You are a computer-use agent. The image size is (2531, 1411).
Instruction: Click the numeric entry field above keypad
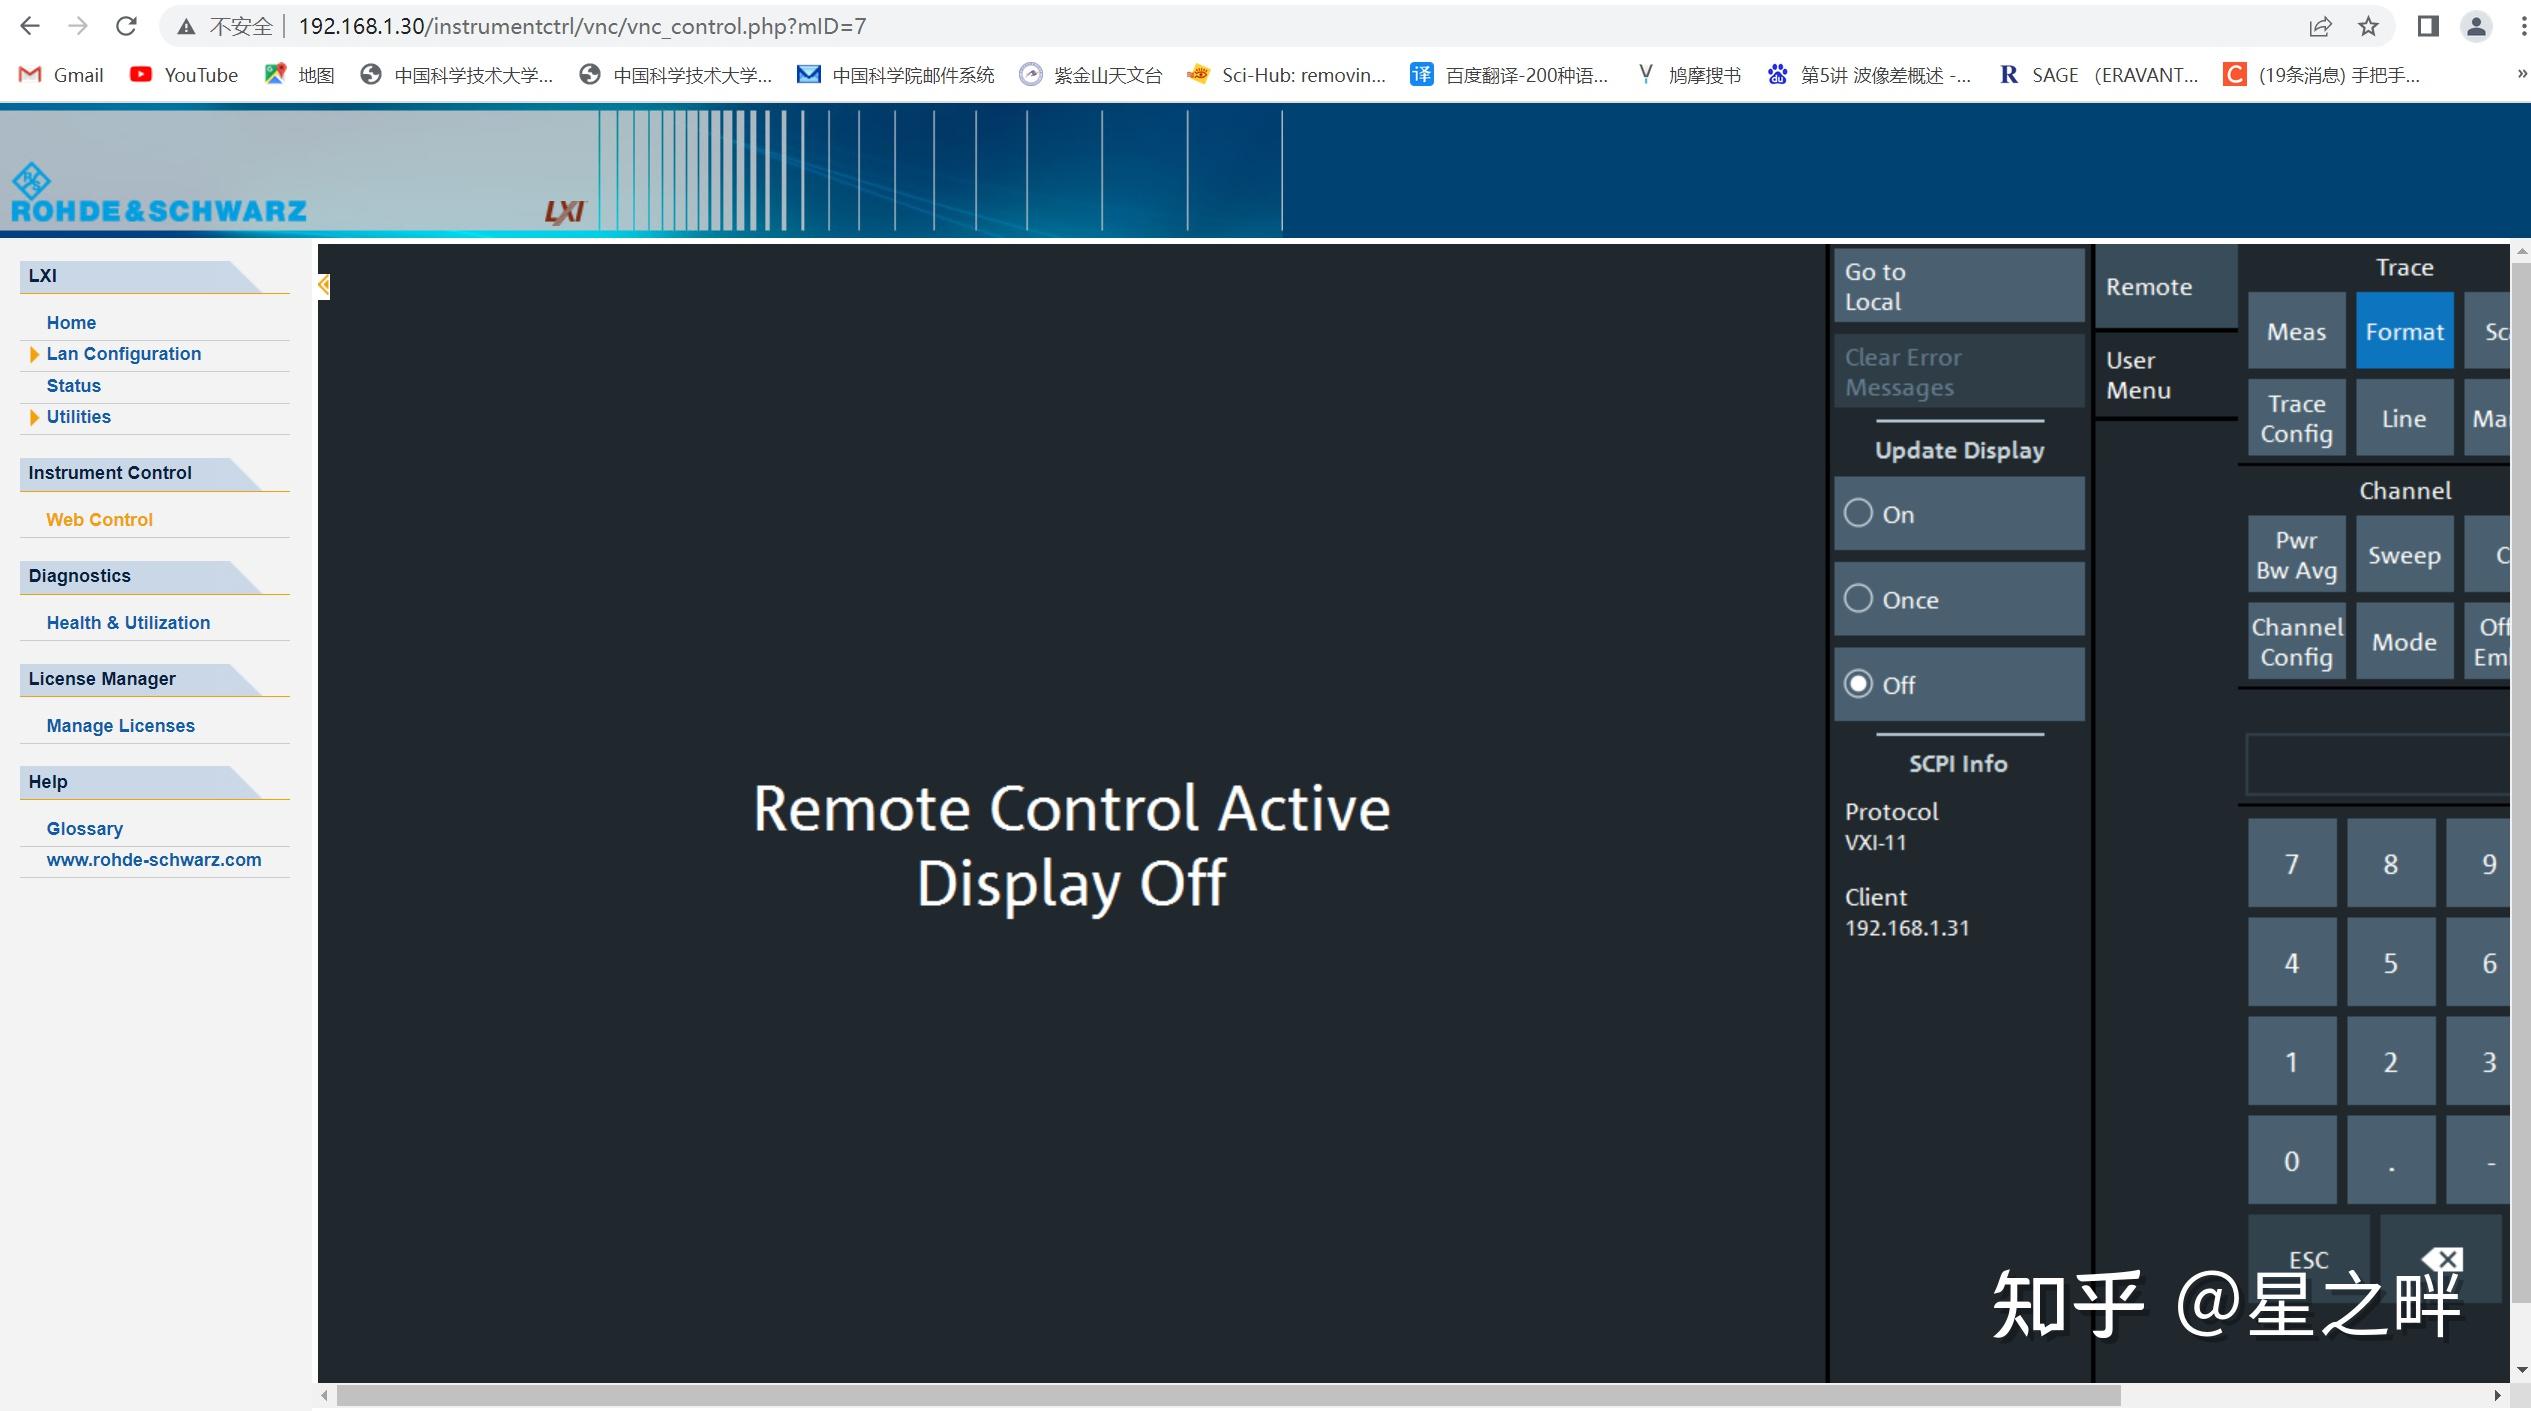pos(2378,765)
